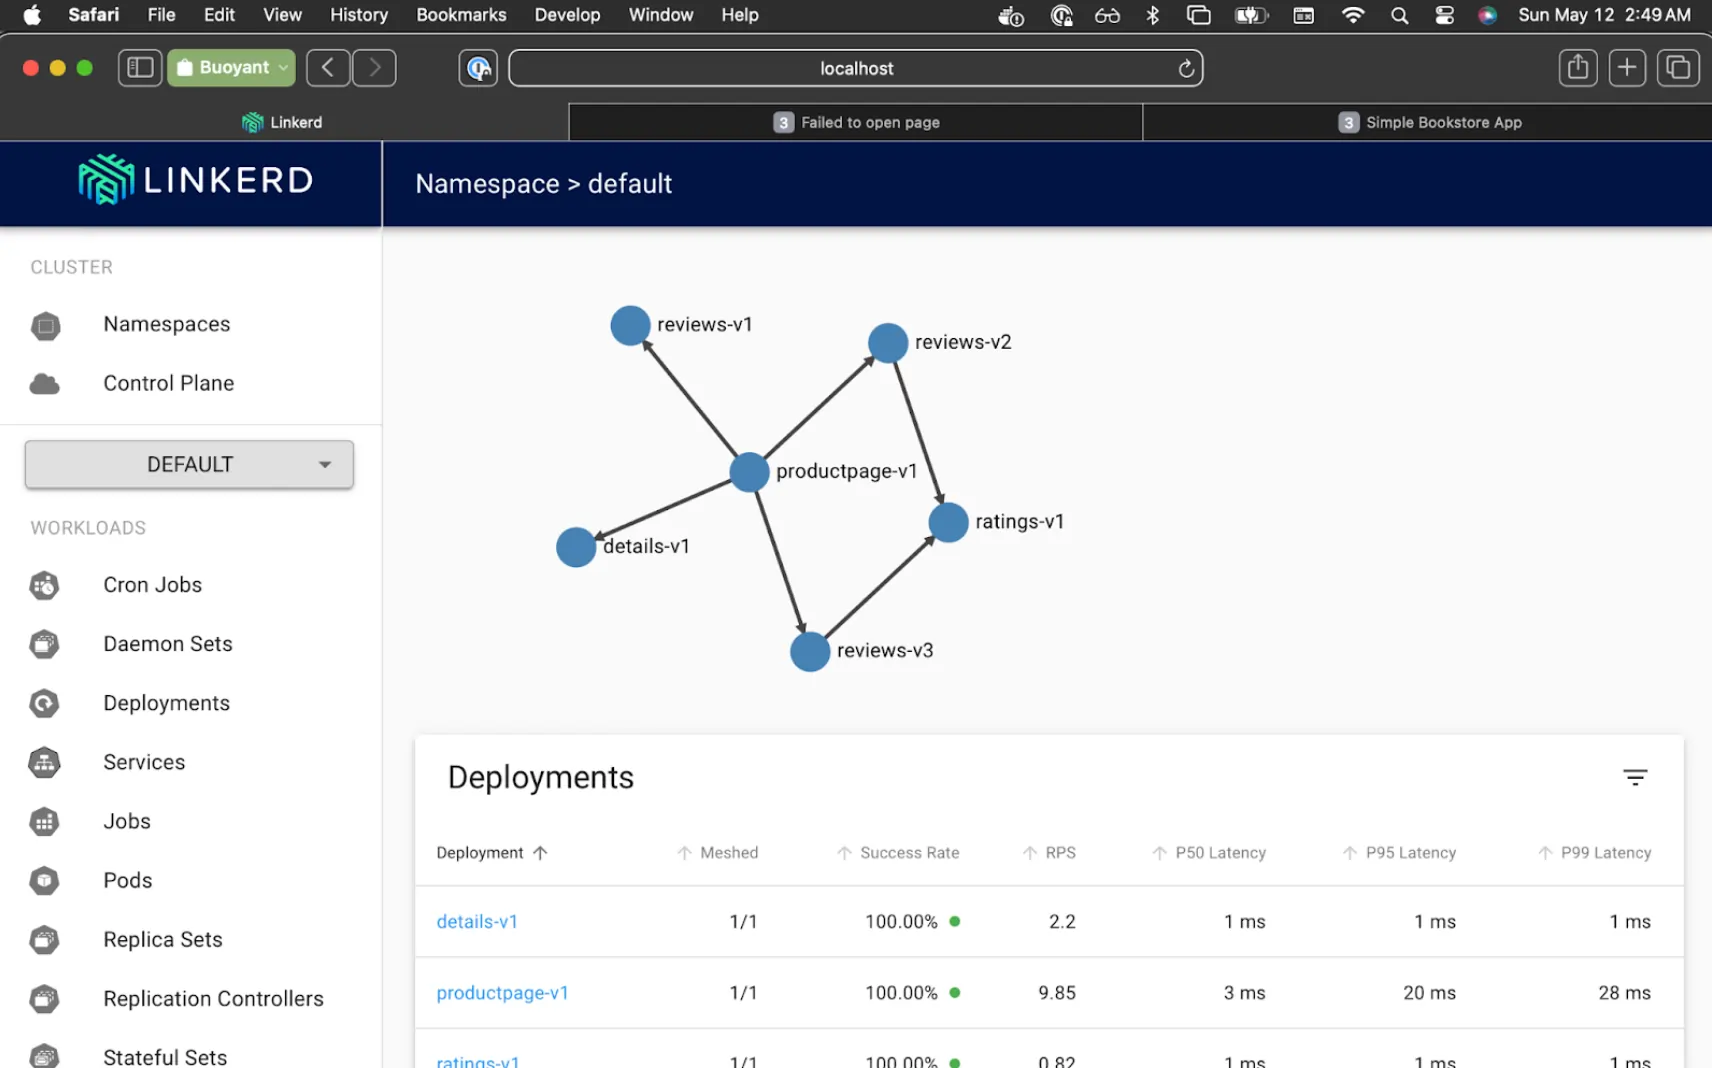Click the Cron Jobs sidebar icon
This screenshot has width=1712, height=1068.
(45, 586)
